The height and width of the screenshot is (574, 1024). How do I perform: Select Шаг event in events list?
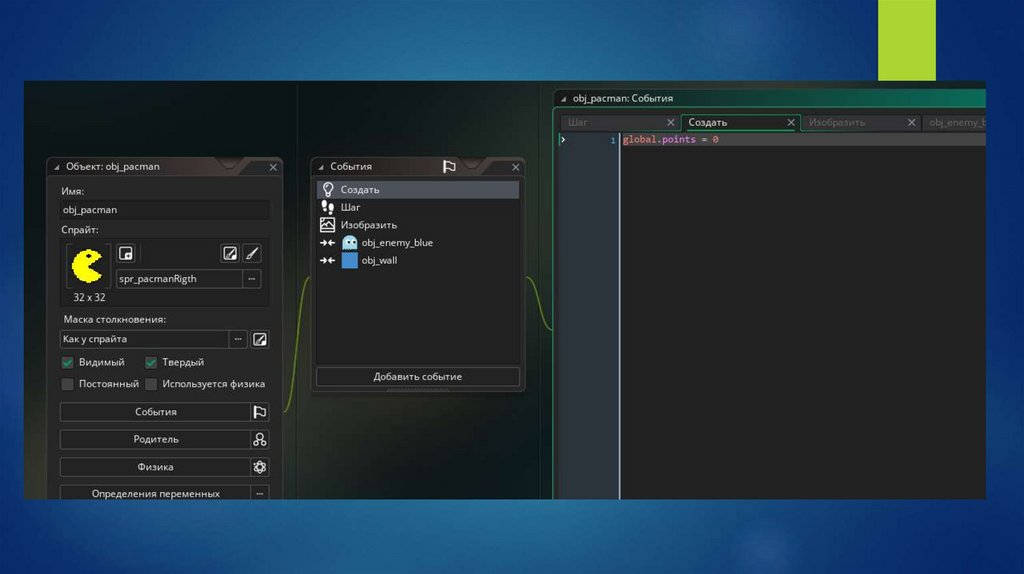[x=418, y=207]
